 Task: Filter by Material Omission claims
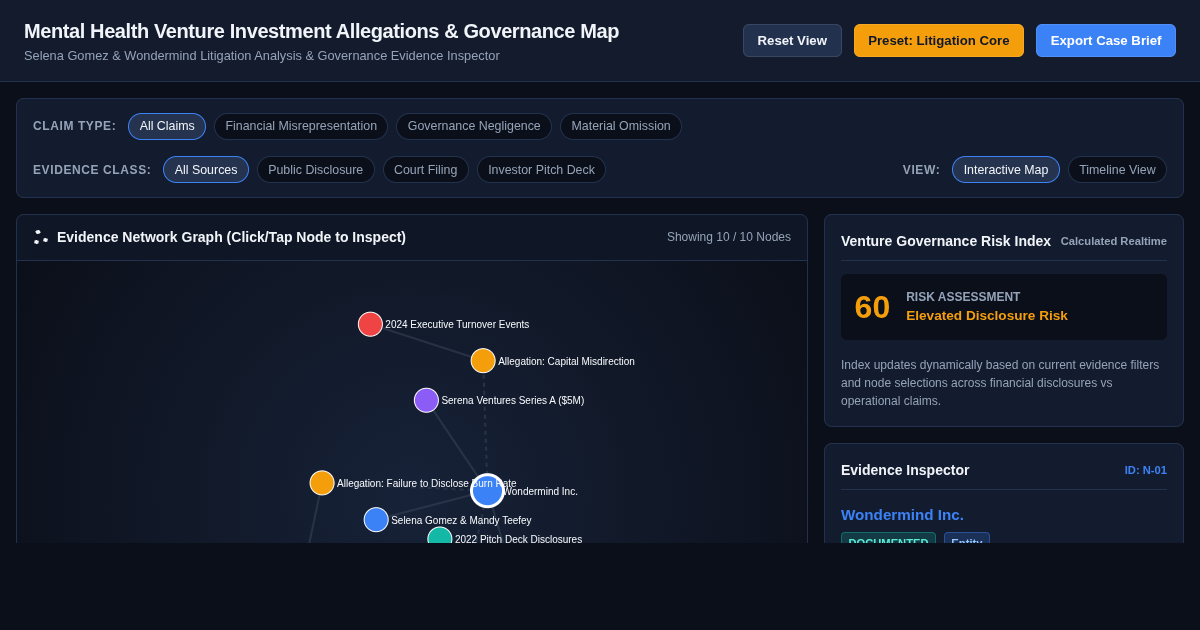point(621,126)
